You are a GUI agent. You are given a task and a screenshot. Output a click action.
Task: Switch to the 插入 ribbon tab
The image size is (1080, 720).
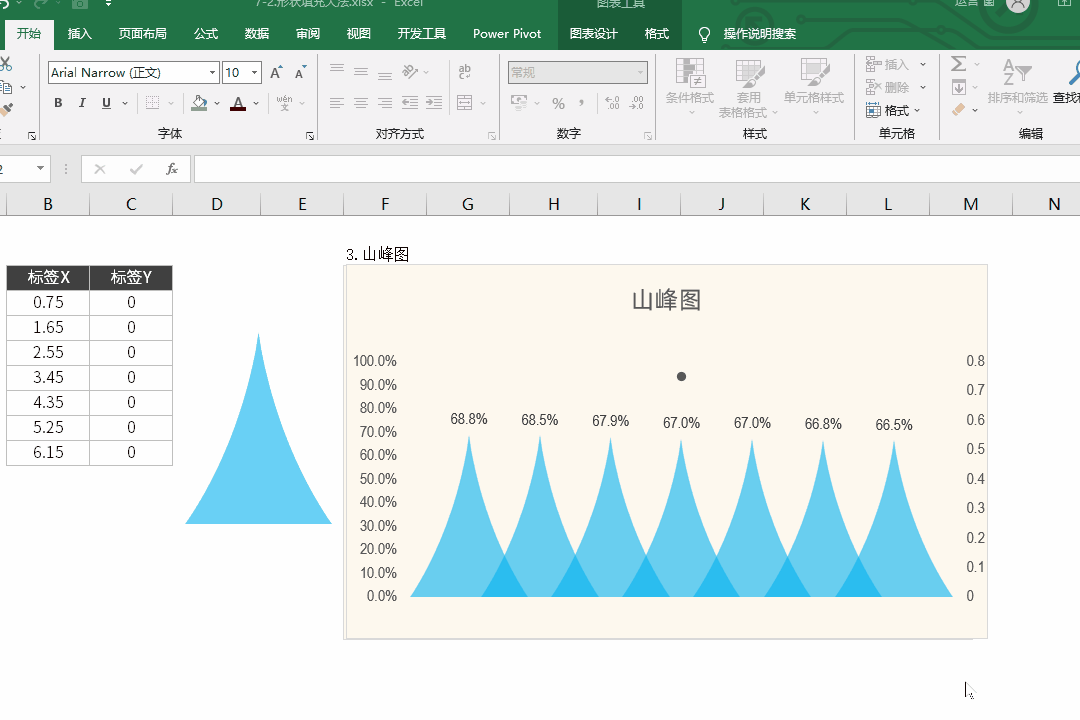(x=79, y=34)
